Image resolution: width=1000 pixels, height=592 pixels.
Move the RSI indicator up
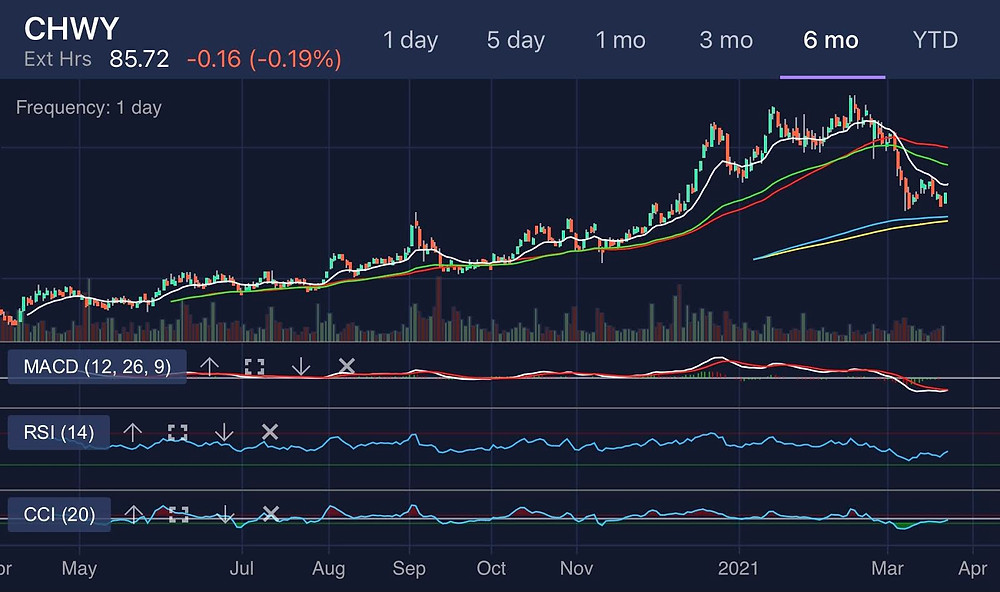click(133, 433)
